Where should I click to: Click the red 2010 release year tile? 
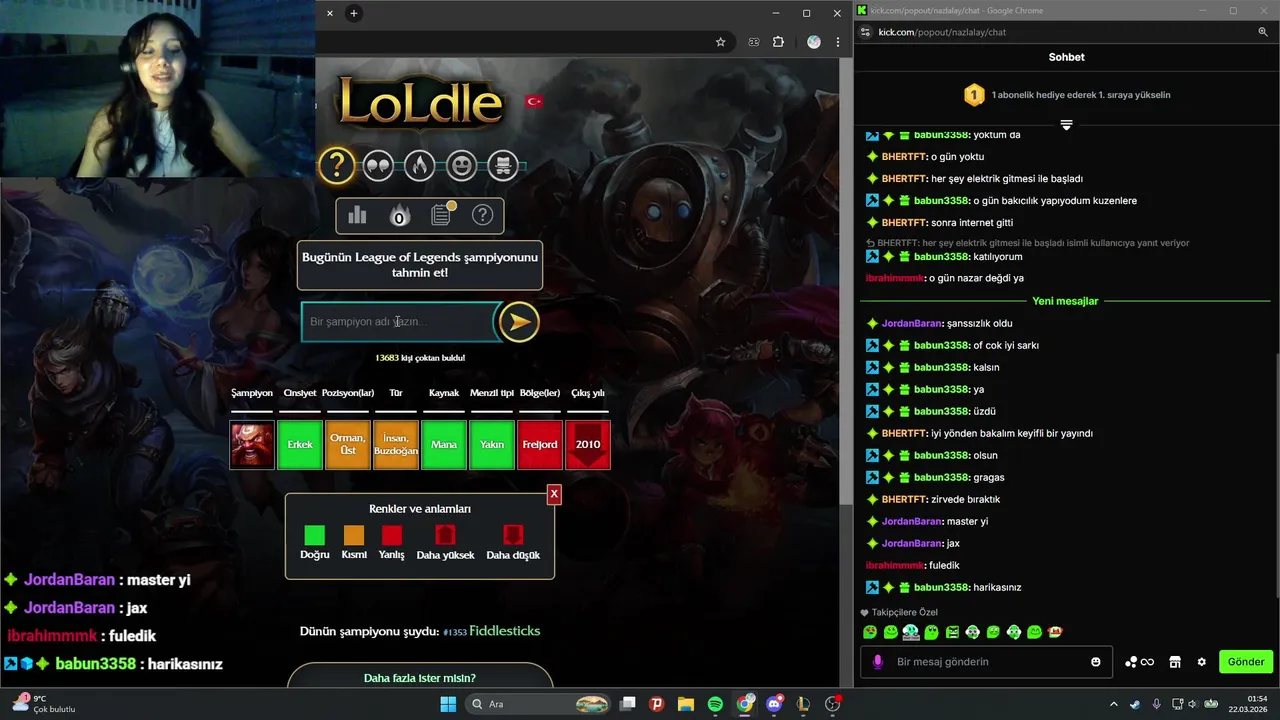tap(588, 445)
